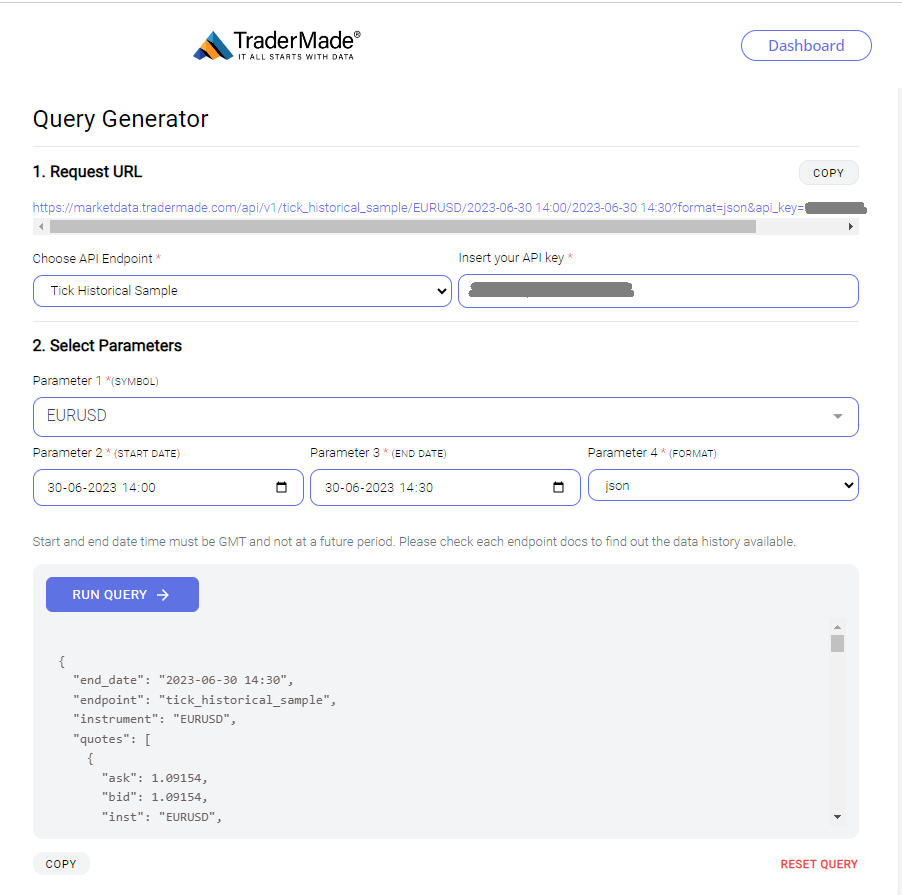Click the right arrow of URL scrollbar
The image size is (902, 895).
850,227
